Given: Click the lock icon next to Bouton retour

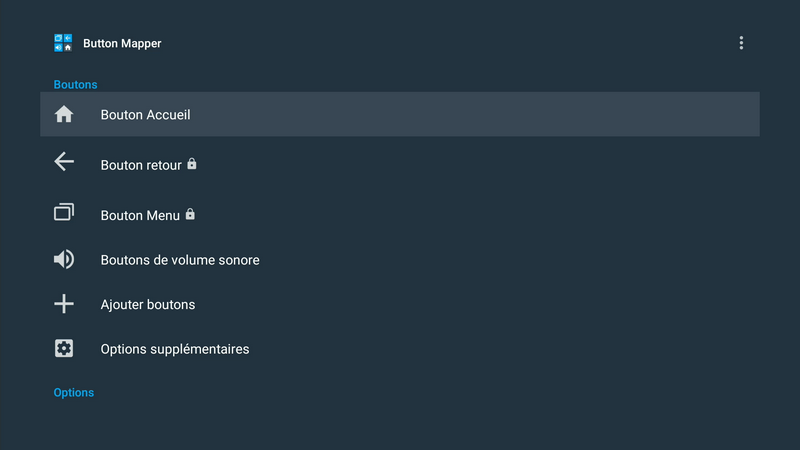Looking at the screenshot, I should click(192, 164).
